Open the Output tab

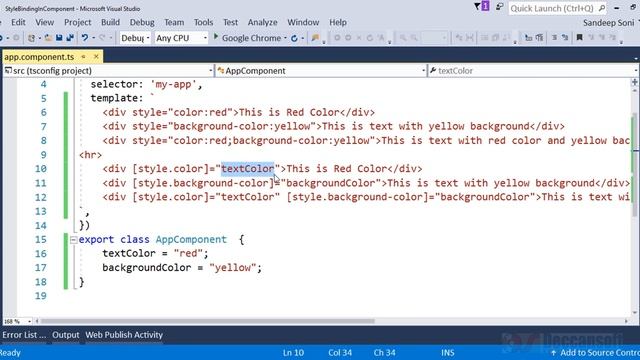coord(66,335)
